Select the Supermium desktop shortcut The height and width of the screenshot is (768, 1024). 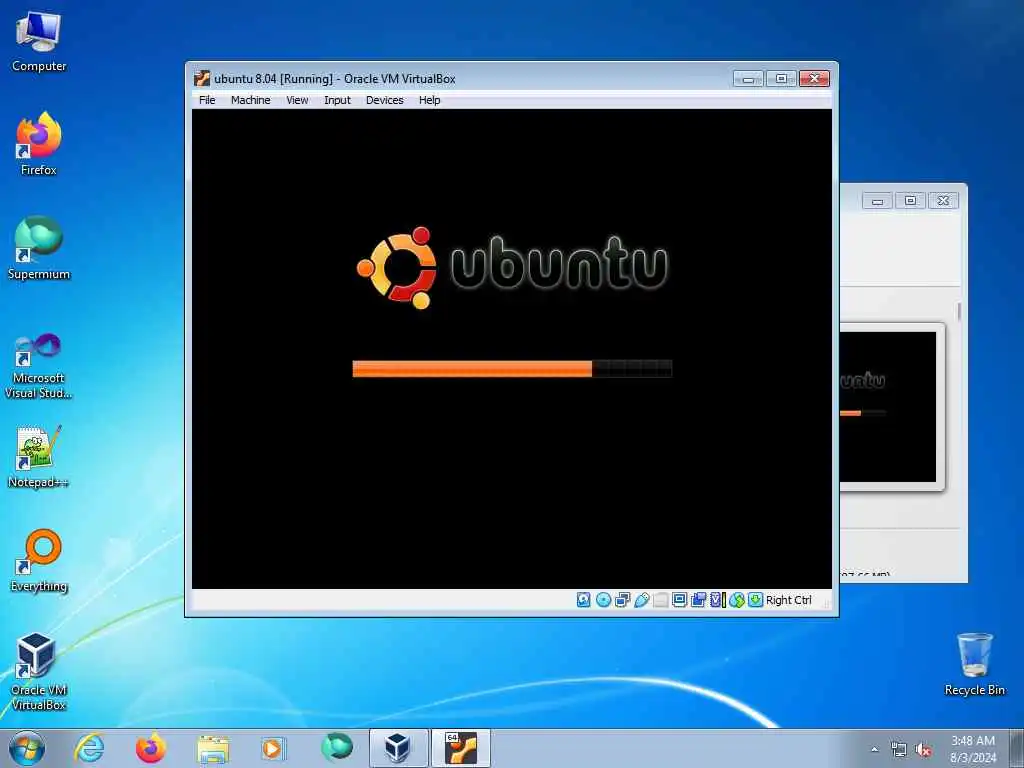39,248
